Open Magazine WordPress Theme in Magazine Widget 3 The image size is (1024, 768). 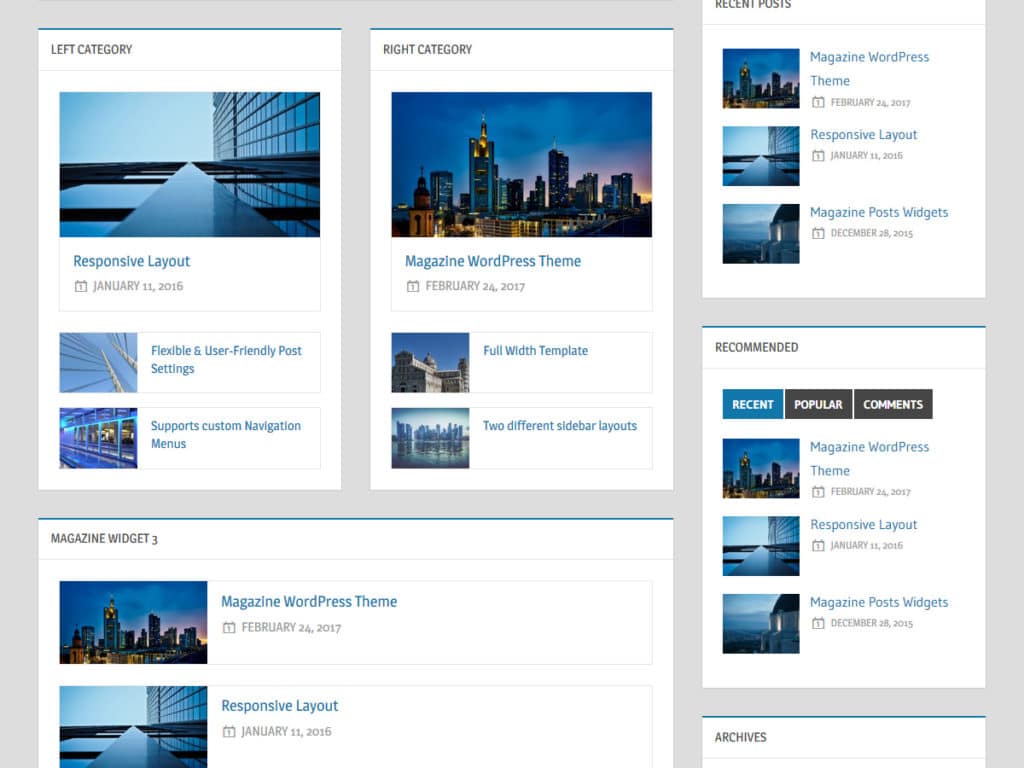(x=309, y=601)
